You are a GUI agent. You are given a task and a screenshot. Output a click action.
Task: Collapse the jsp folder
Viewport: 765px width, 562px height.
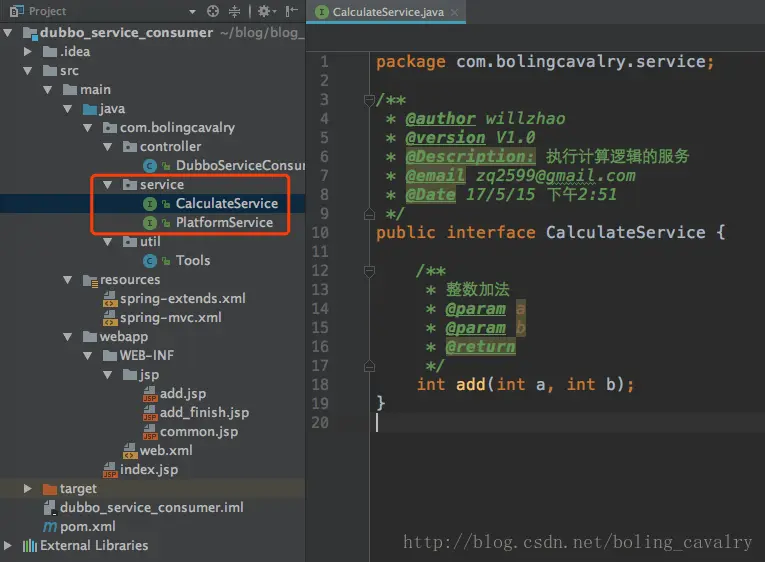coord(108,375)
